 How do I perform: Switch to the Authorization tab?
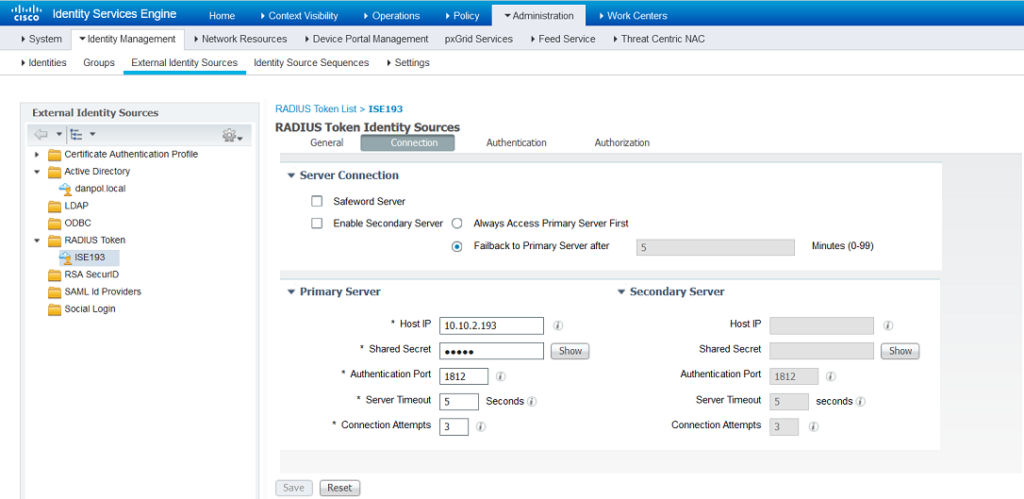[622, 142]
